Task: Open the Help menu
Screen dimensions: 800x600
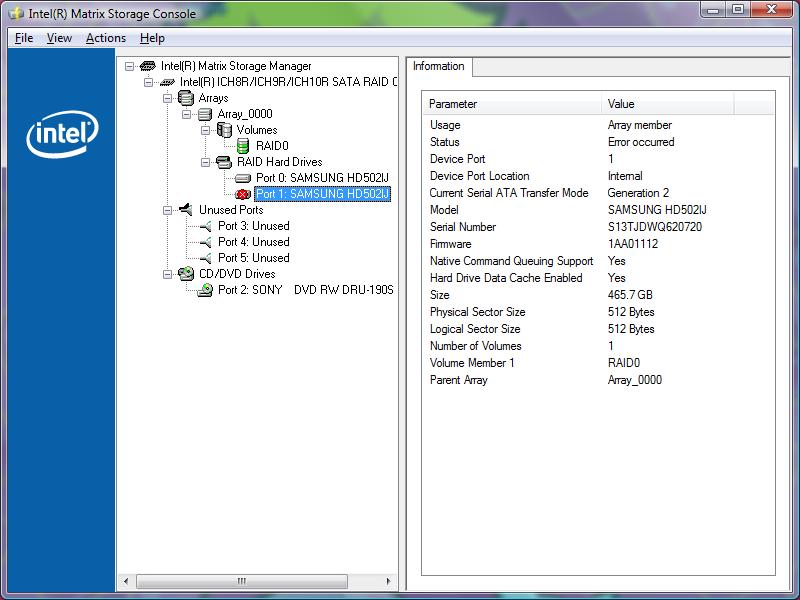Action: pyautogui.click(x=152, y=38)
